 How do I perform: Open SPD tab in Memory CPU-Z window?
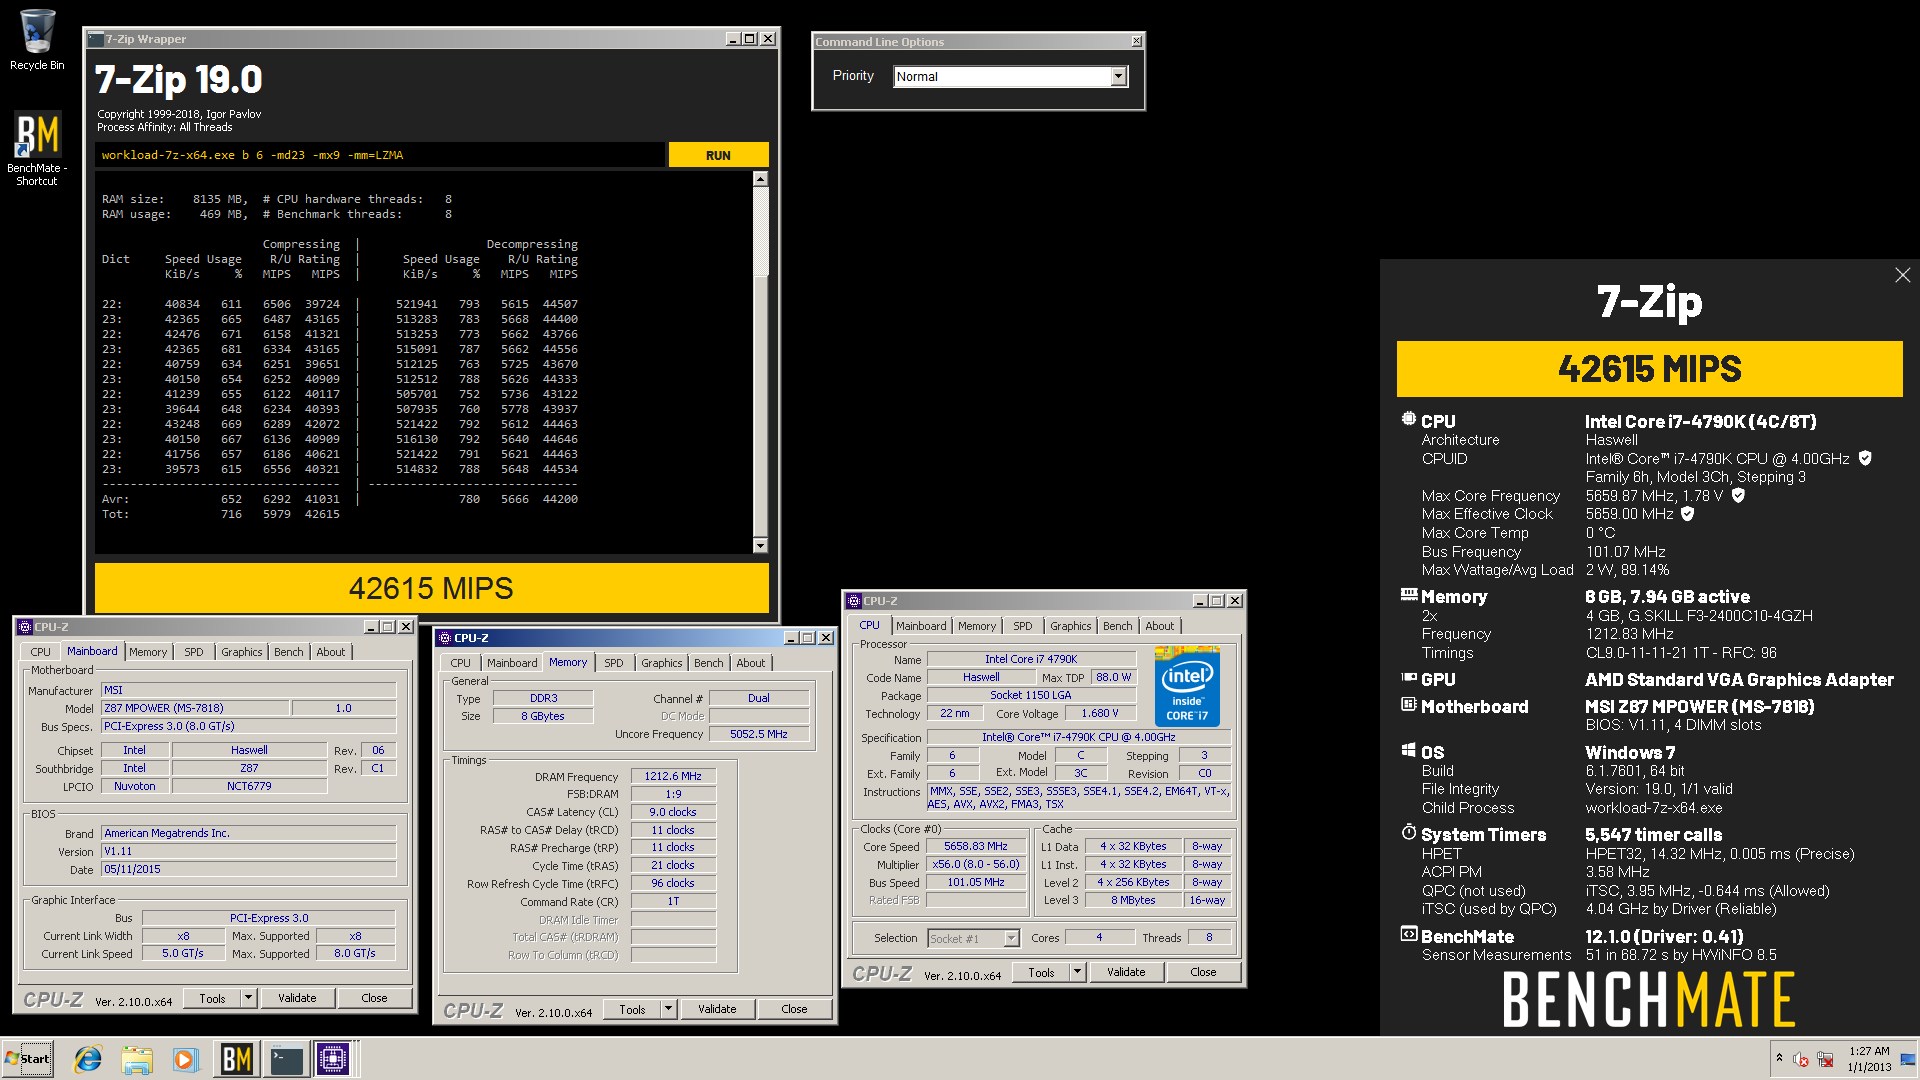point(614,663)
